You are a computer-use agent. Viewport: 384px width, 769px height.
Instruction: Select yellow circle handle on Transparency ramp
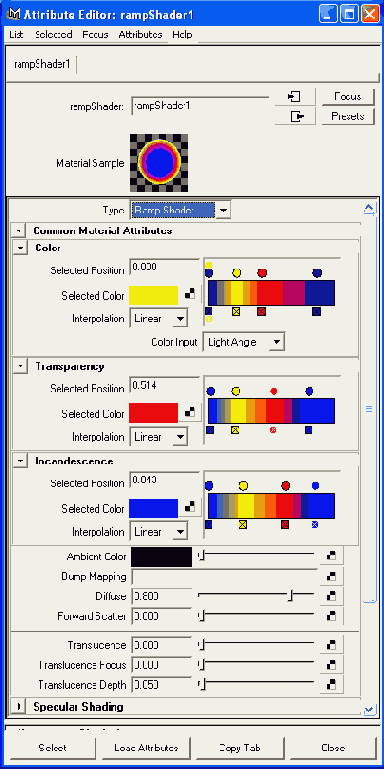[x=235, y=391]
